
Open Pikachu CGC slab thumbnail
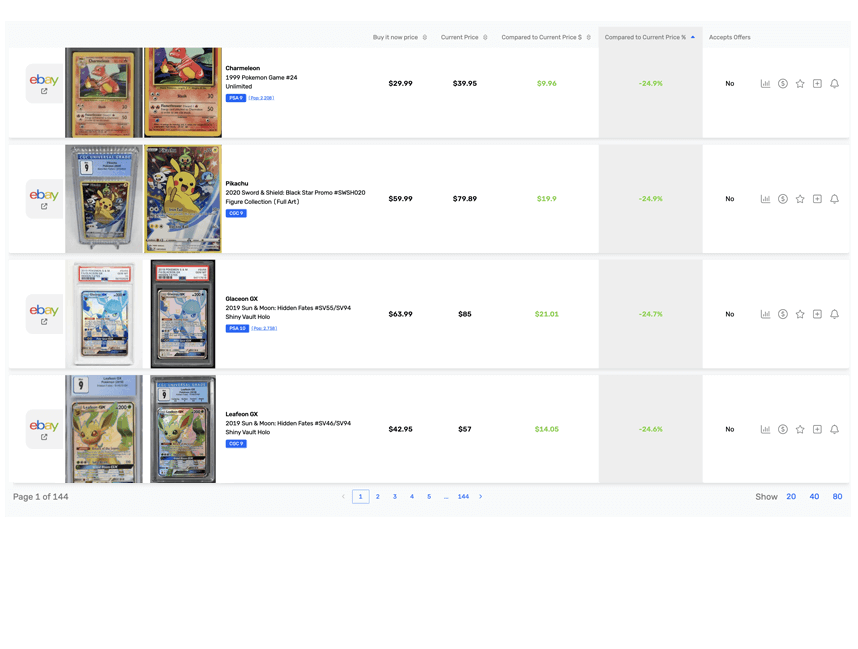[104, 199]
